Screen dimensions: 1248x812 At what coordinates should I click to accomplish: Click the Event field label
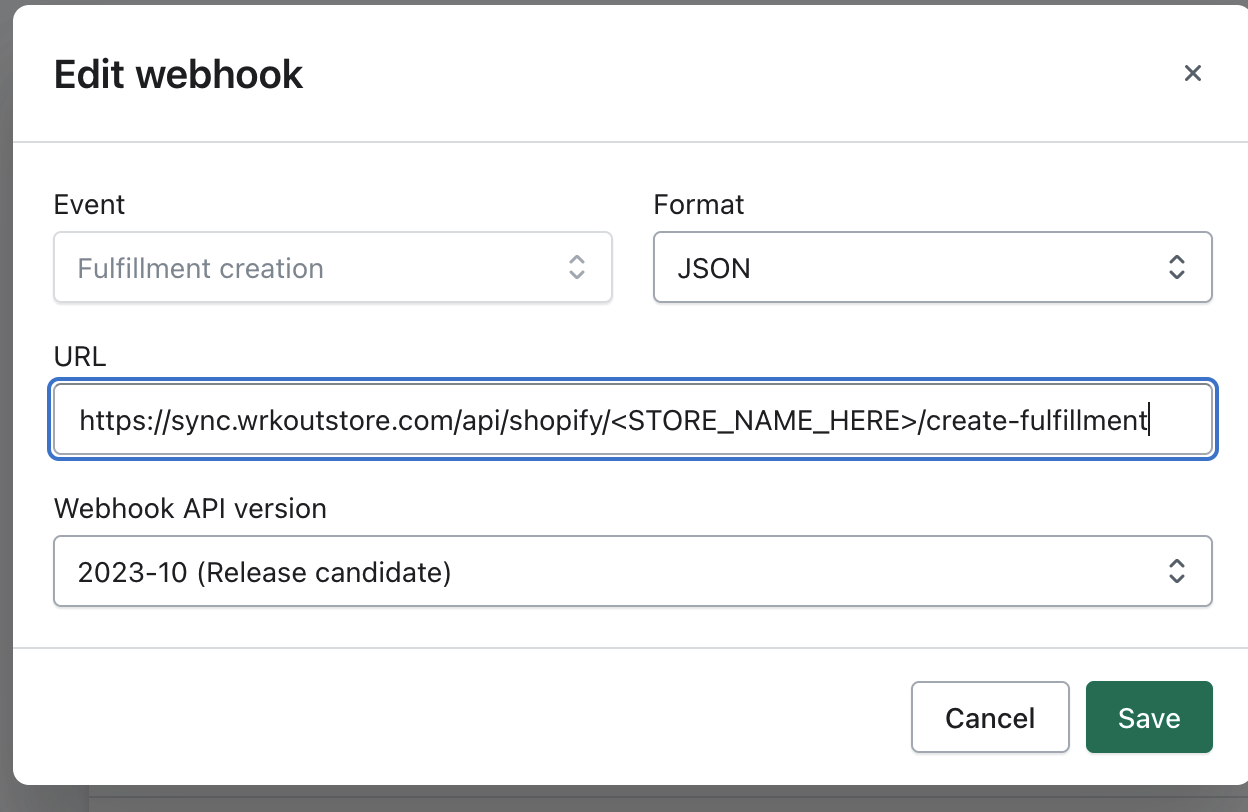click(89, 204)
